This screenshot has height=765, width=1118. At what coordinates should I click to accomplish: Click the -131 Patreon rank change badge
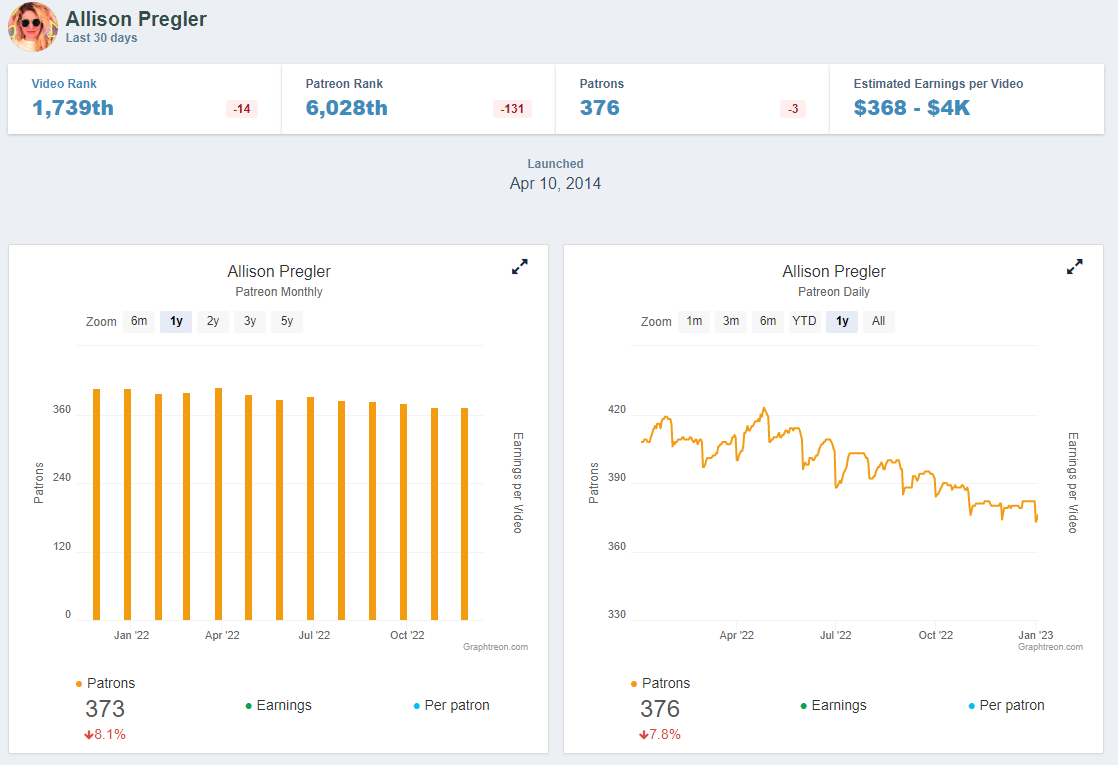[512, 109]
